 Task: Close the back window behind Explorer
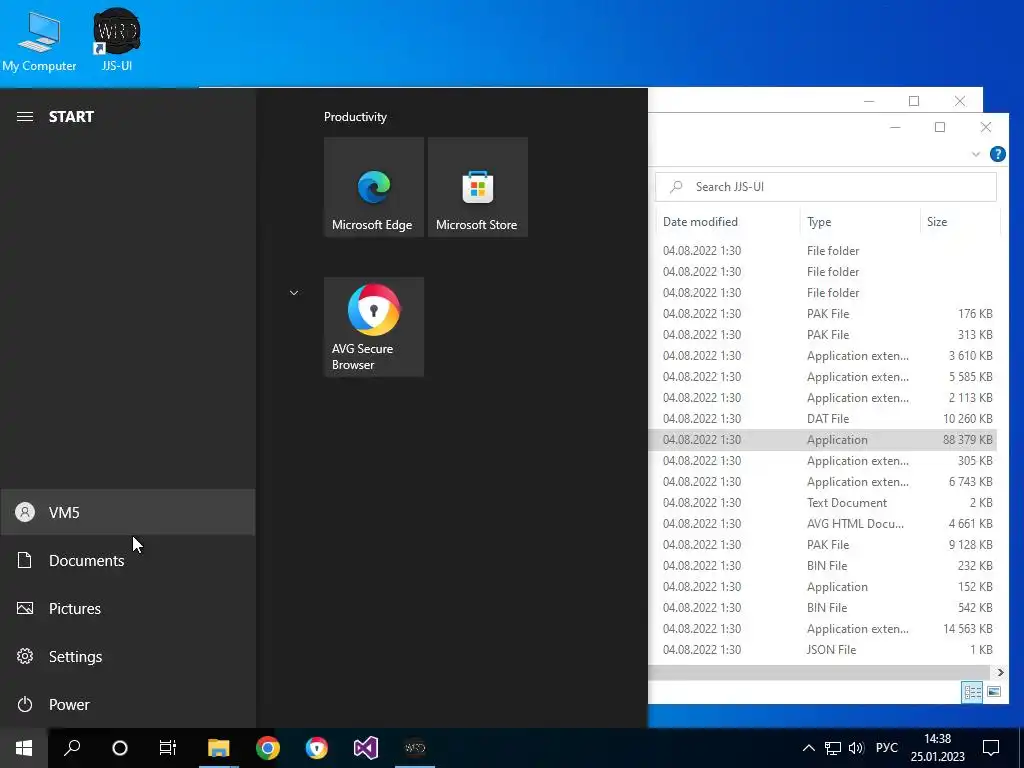coord(959,101)
